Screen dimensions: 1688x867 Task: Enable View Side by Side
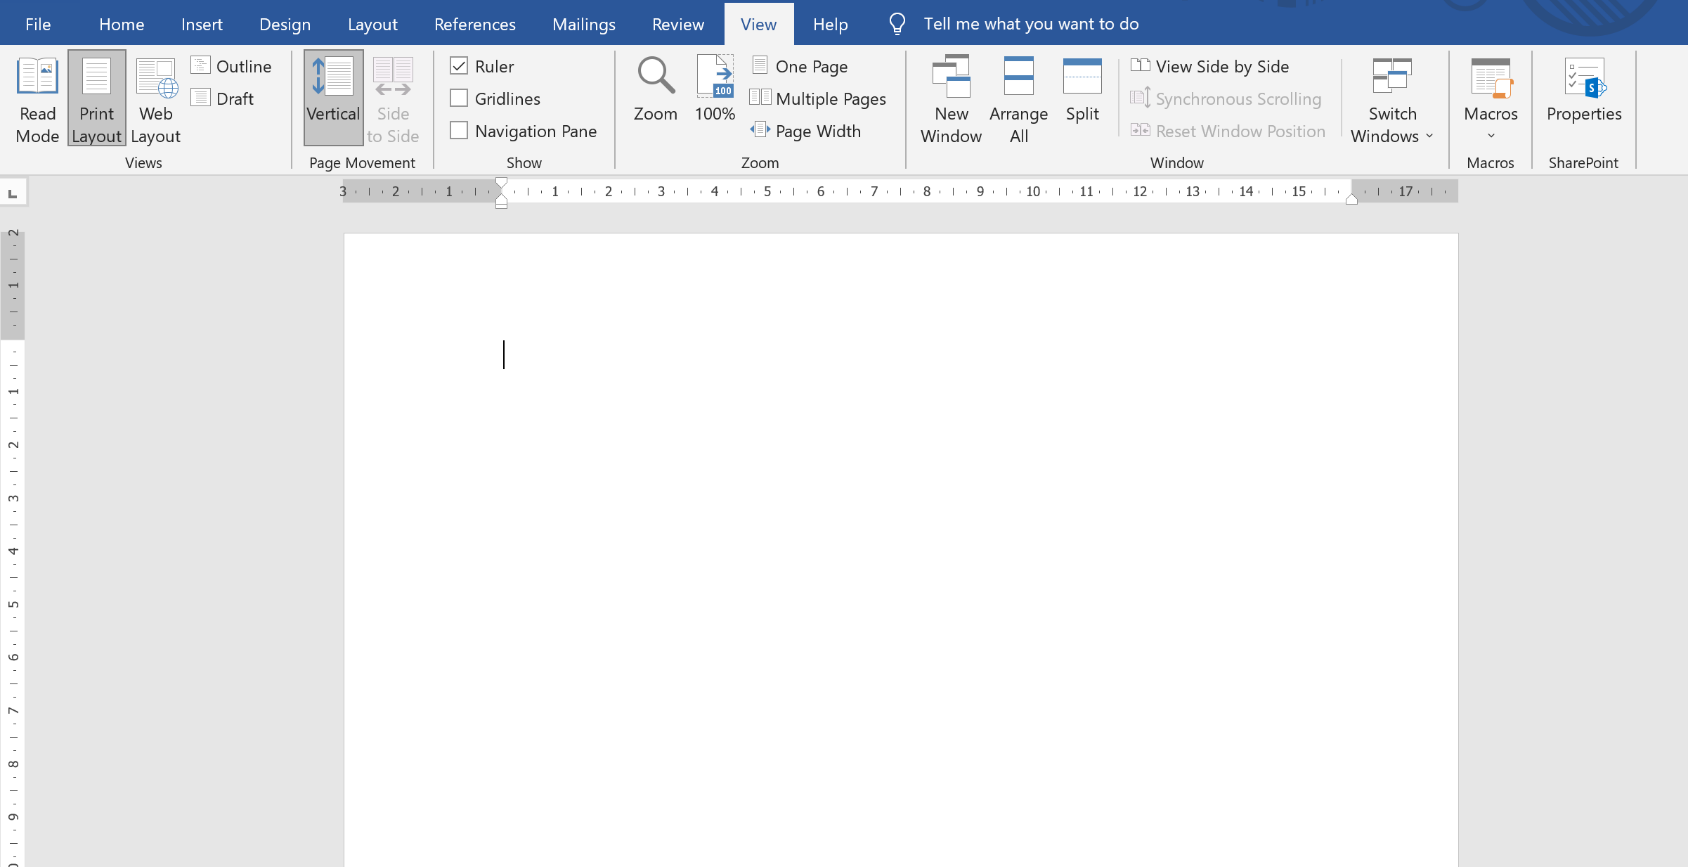1210,66
